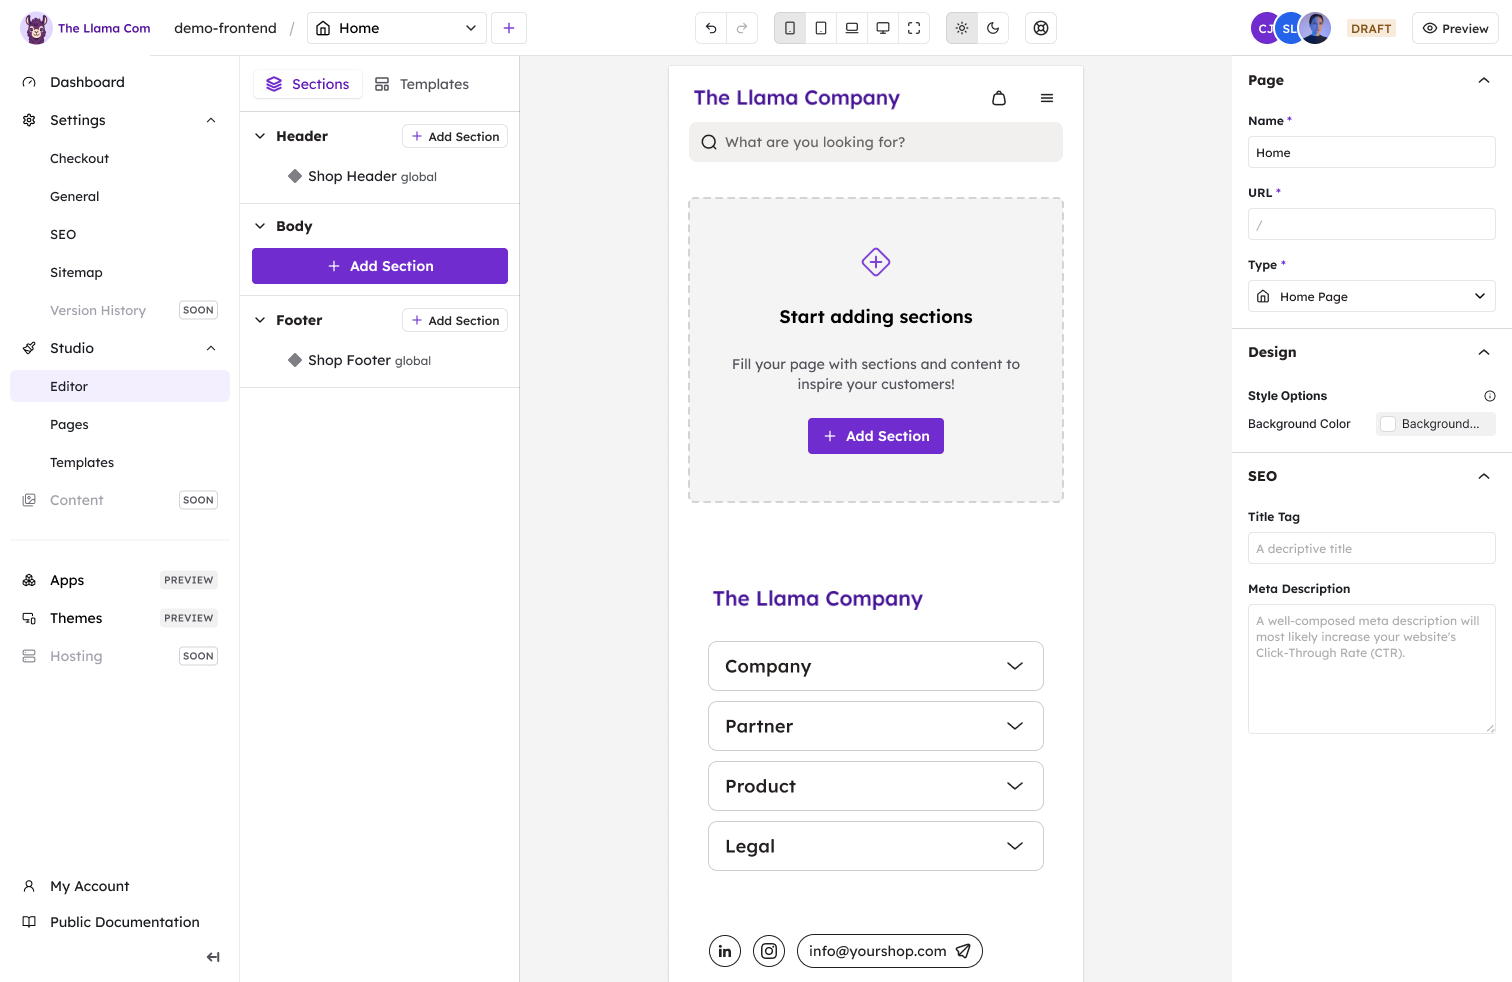Open the lifebuoy help icon
The width and height of the screenshot is (1512, 982).
(1041, 28)
